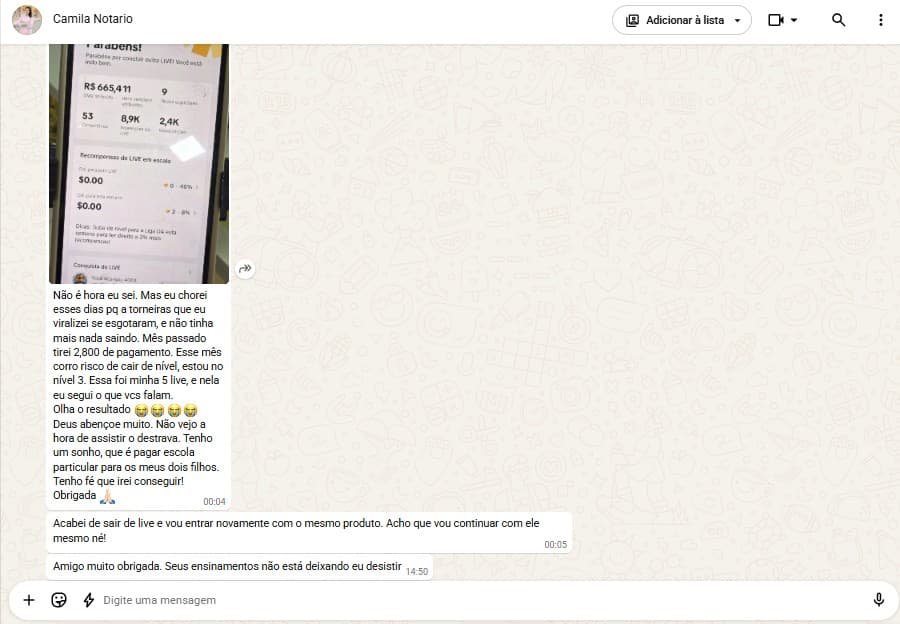Screen dimensions: 900x624
Task: Select the message 'Amigo muito obrigada'
Action: tap(239, 567)
